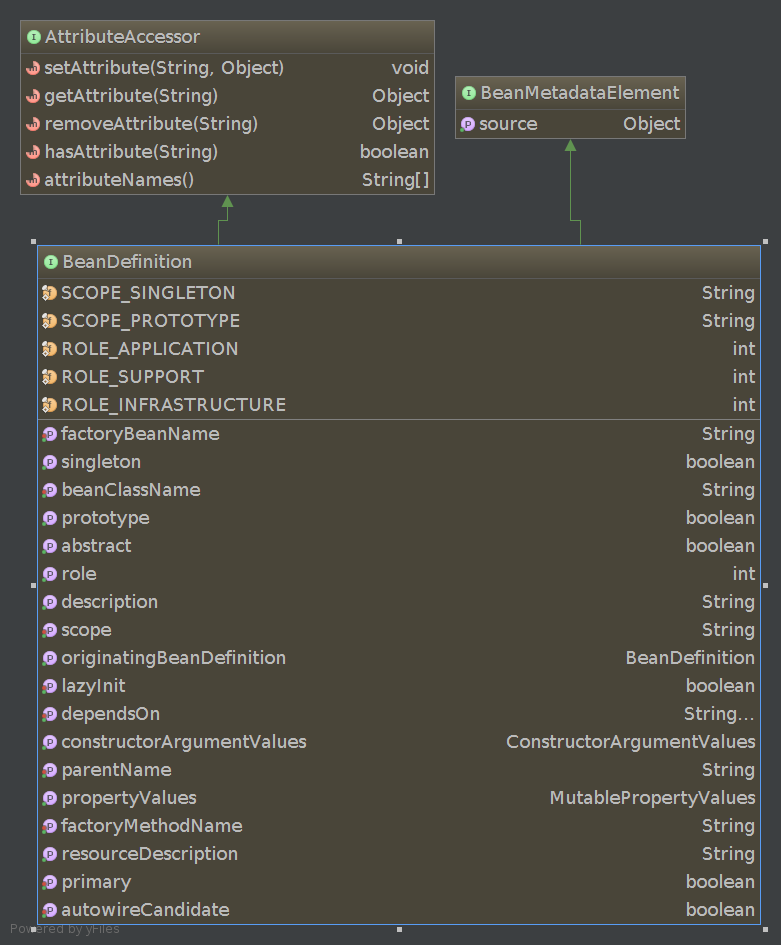
Task: Click the property icon beside description
Action: [49, 603]
